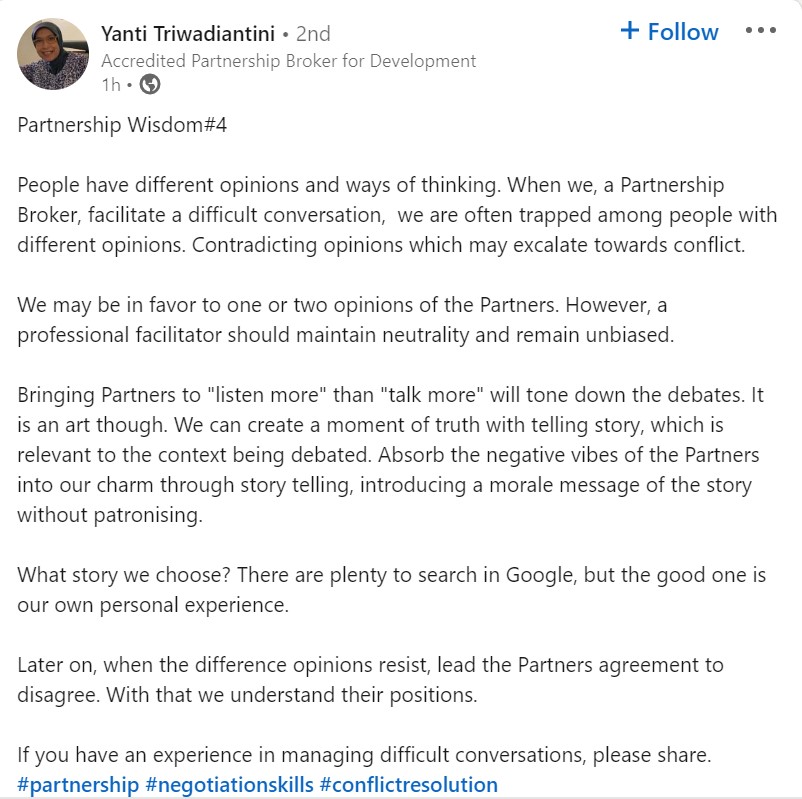Open the #negotiationskills hashtag
802x799 pixels.
click(229, 784)
